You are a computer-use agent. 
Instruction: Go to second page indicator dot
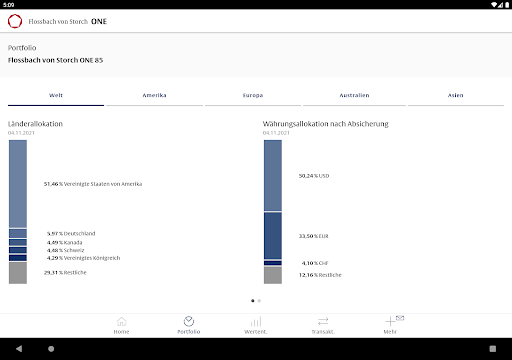click(259, 301)
